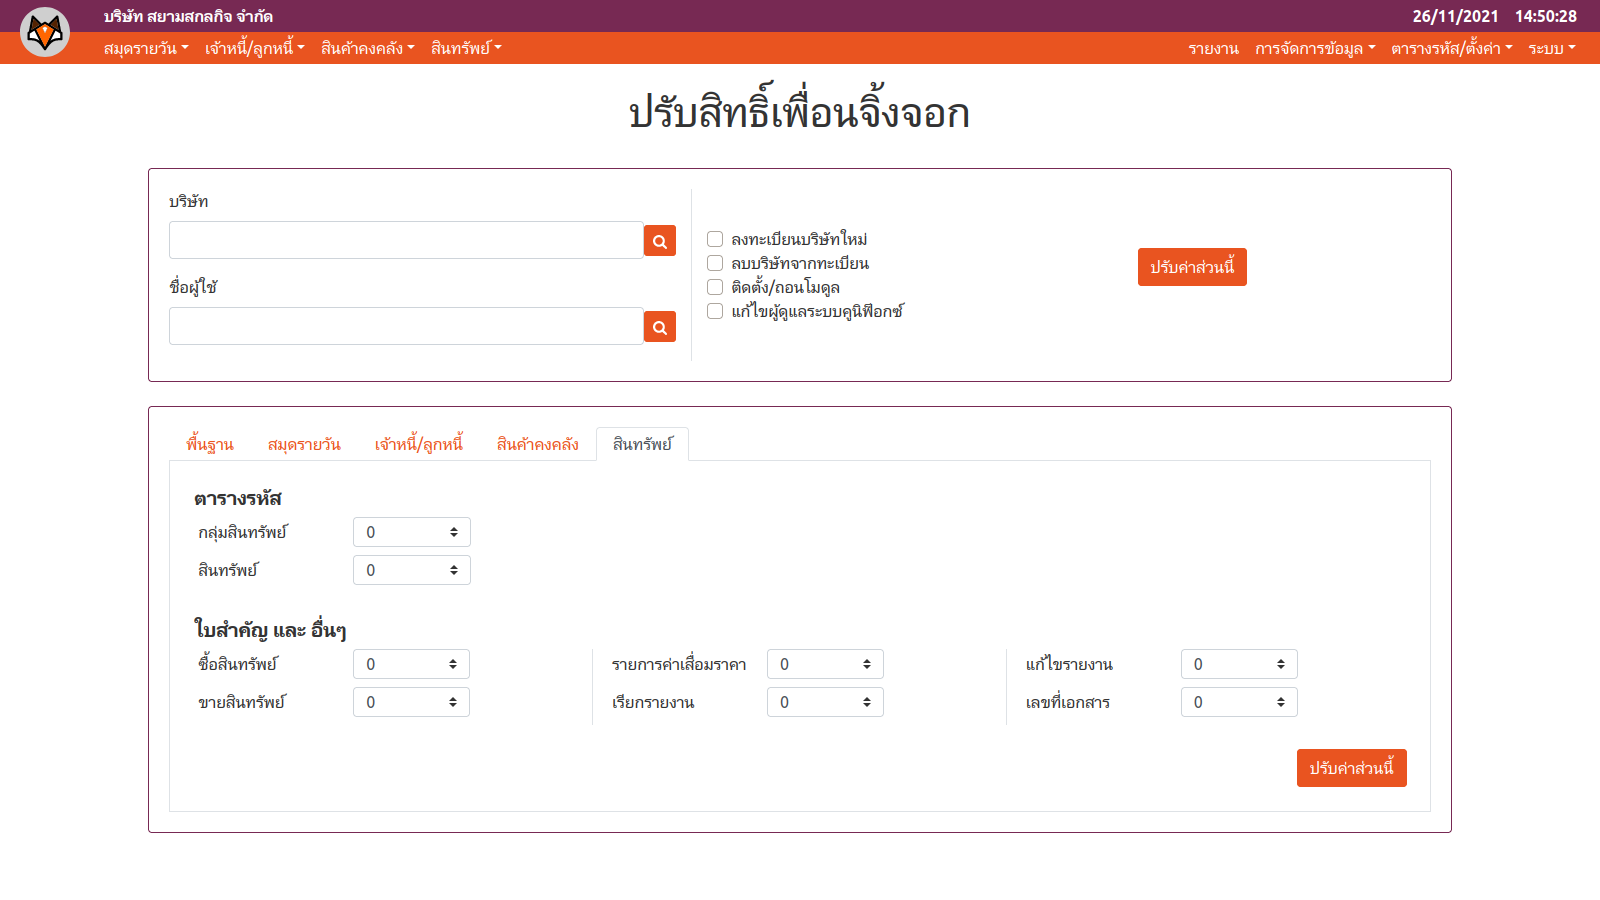This screenshot has width=1600, height=900.
Task: Switch to สมุดรายวัน tab
Action: pos(304,444)
